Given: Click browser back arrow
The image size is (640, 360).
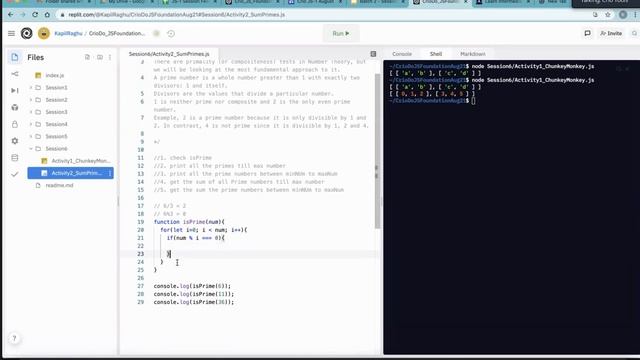Looking at the screenshot, I should [x=11, y=15].
